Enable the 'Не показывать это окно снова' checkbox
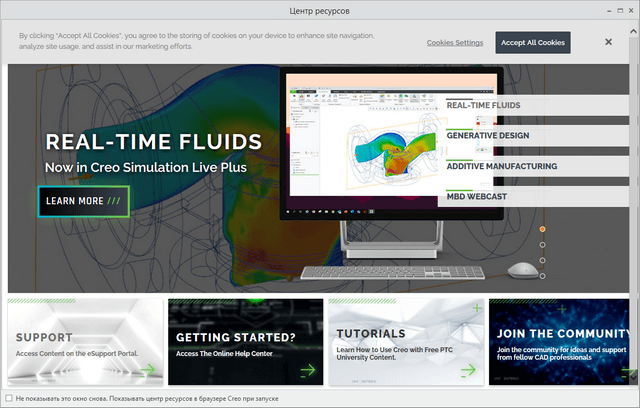Viewport: 640px width, 408px height. 9,398
